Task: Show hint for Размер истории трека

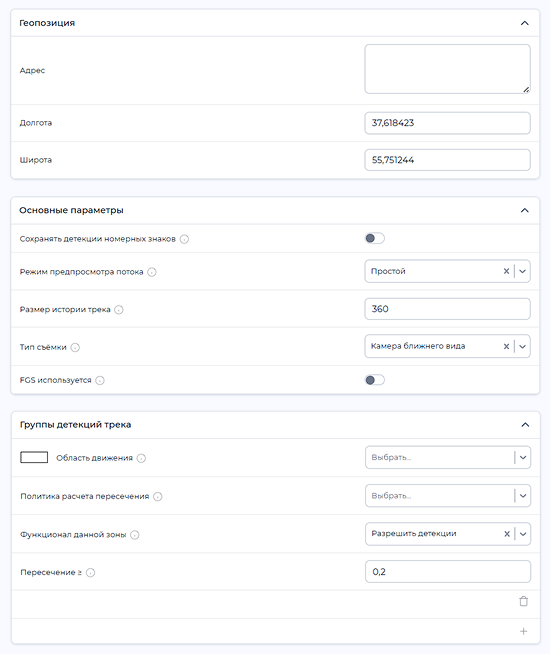Action: (119, 310)
